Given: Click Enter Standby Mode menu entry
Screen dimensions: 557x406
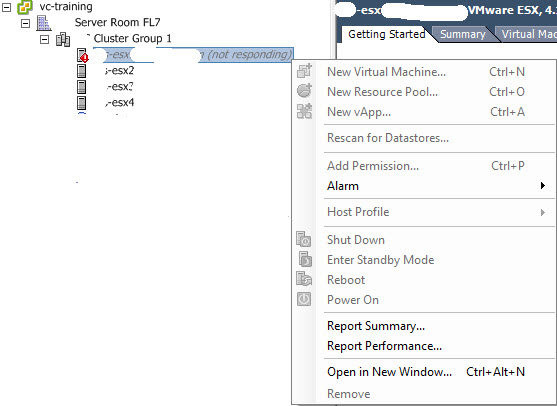Looking at the screenshot, I should 424,260.
